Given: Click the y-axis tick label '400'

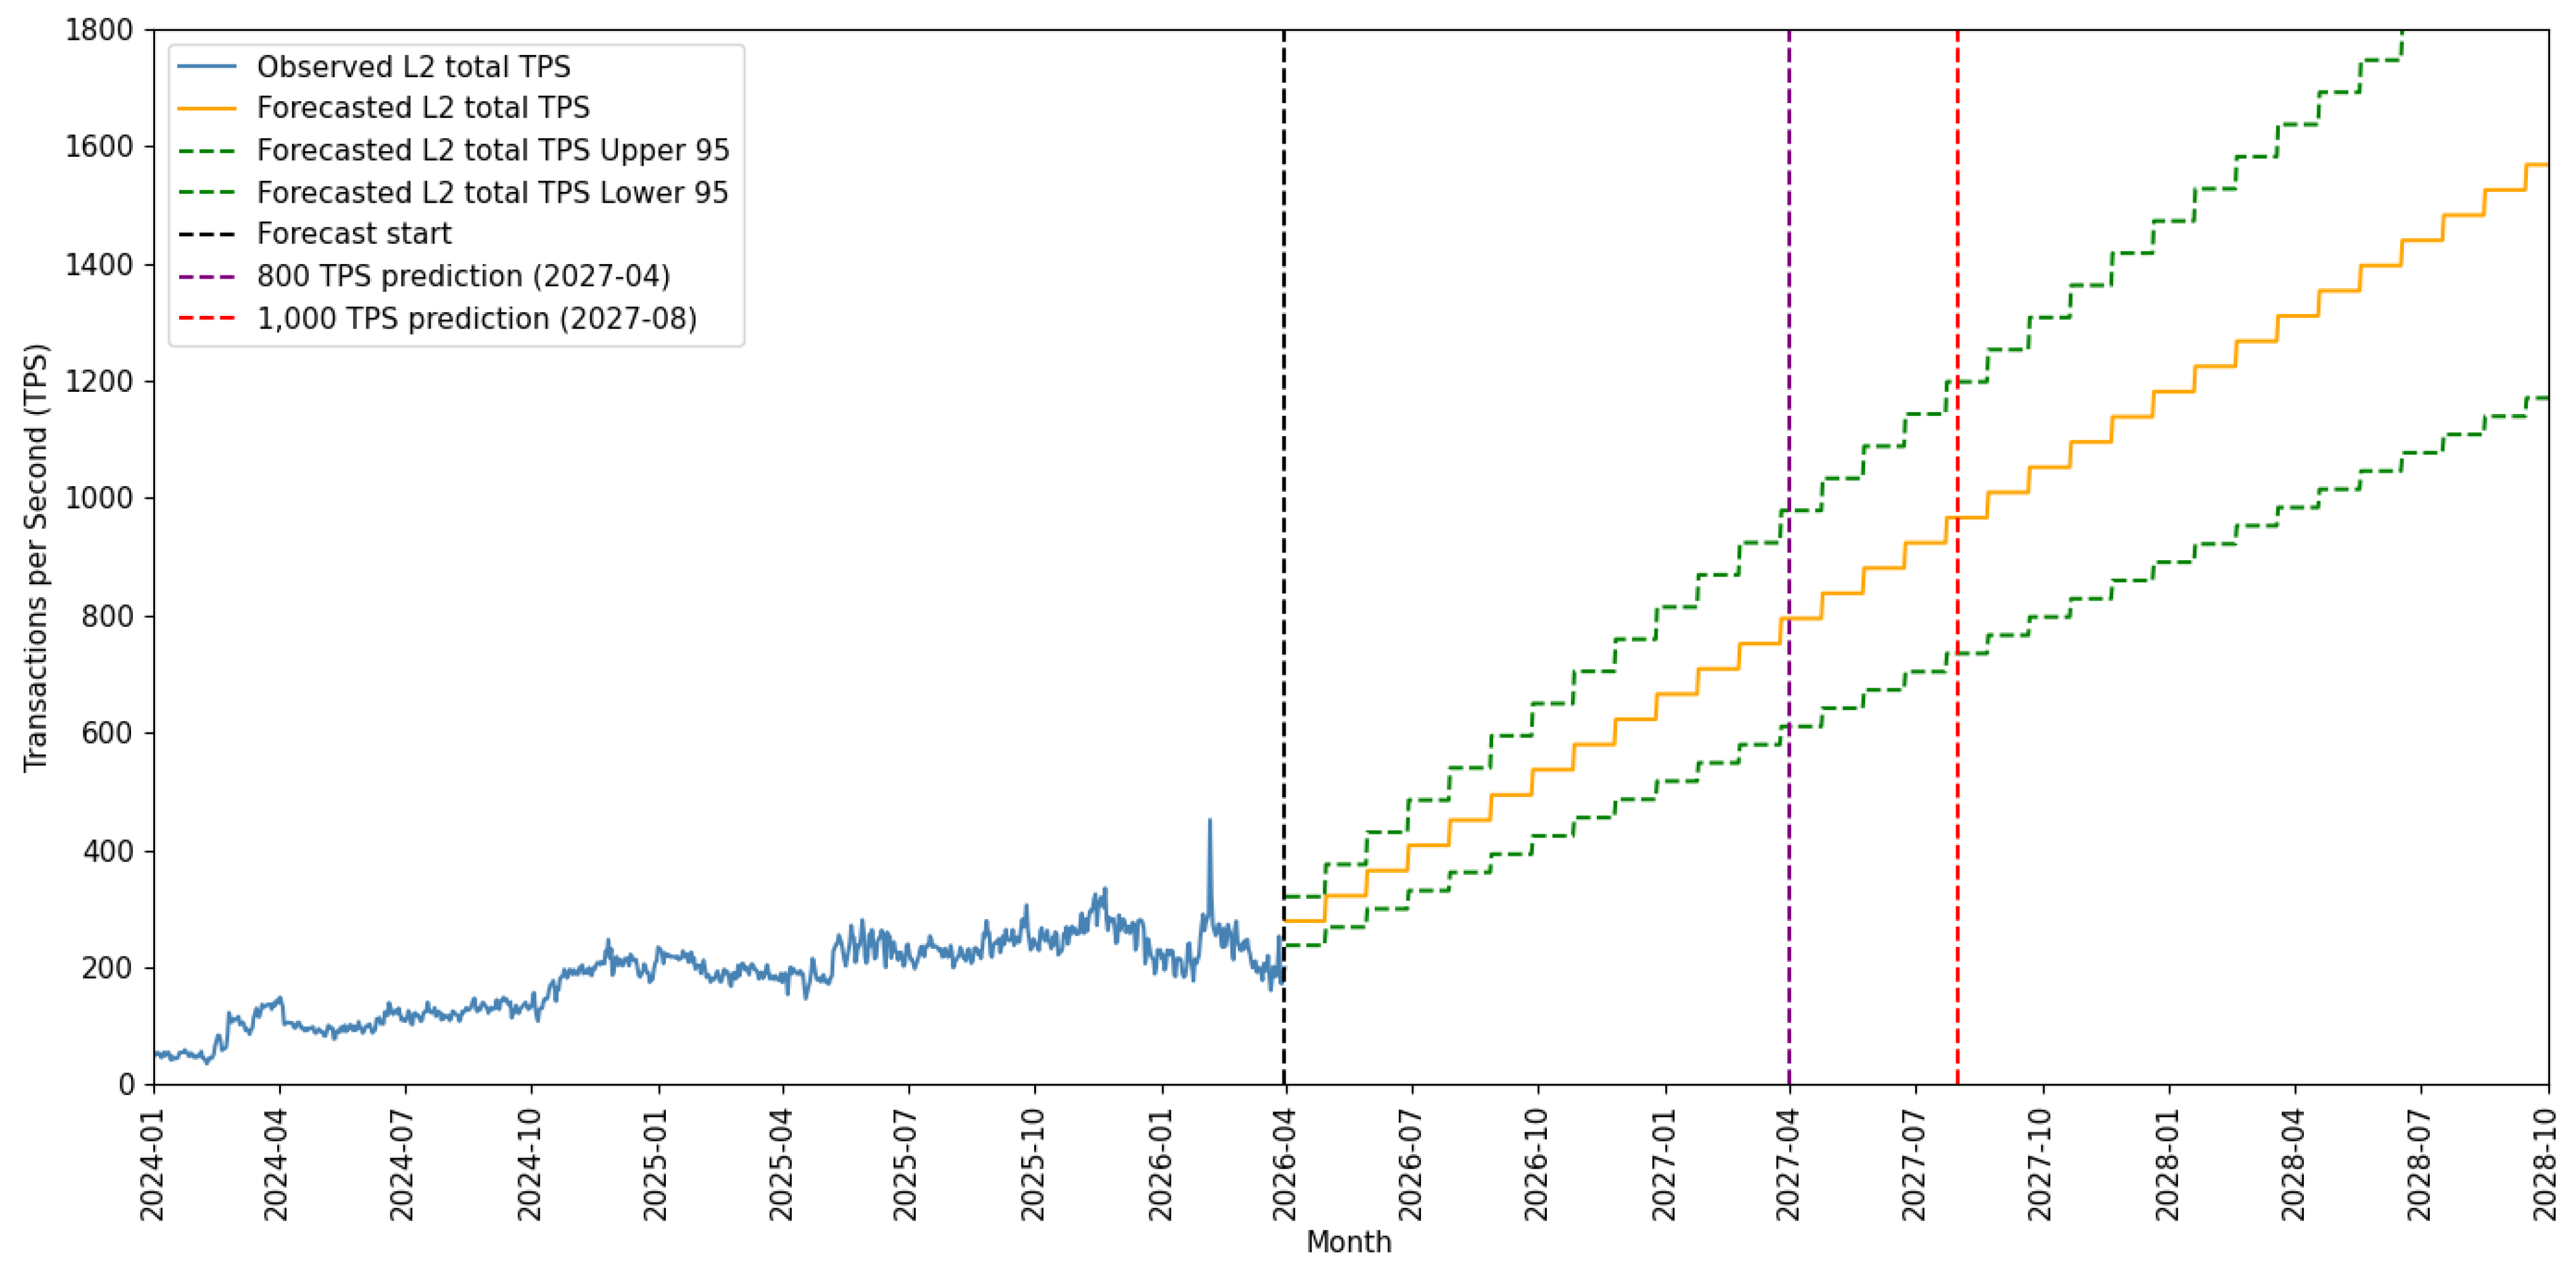Looking at the screenshot, I should pyautogui.click(x=108, y=851).
